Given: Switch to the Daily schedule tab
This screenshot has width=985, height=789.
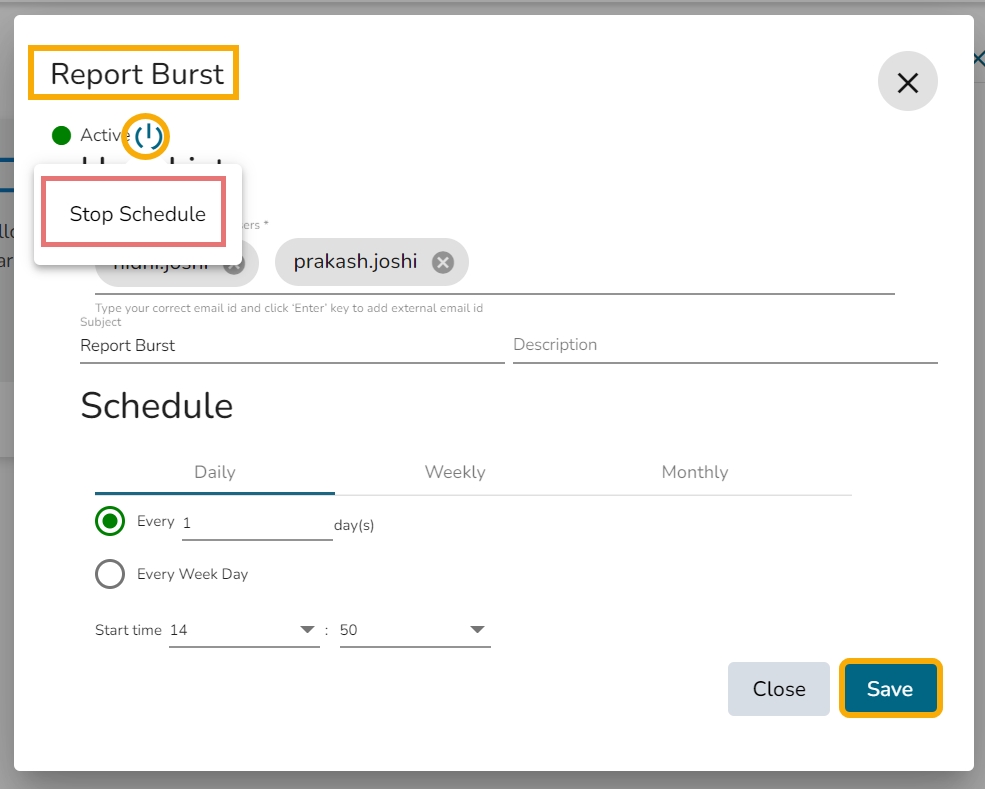Looking at the screenshot, I should tap(215, 472).
